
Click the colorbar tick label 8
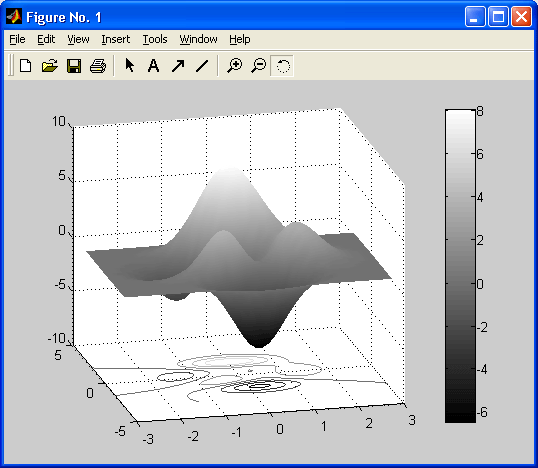(x=480, y=111)
